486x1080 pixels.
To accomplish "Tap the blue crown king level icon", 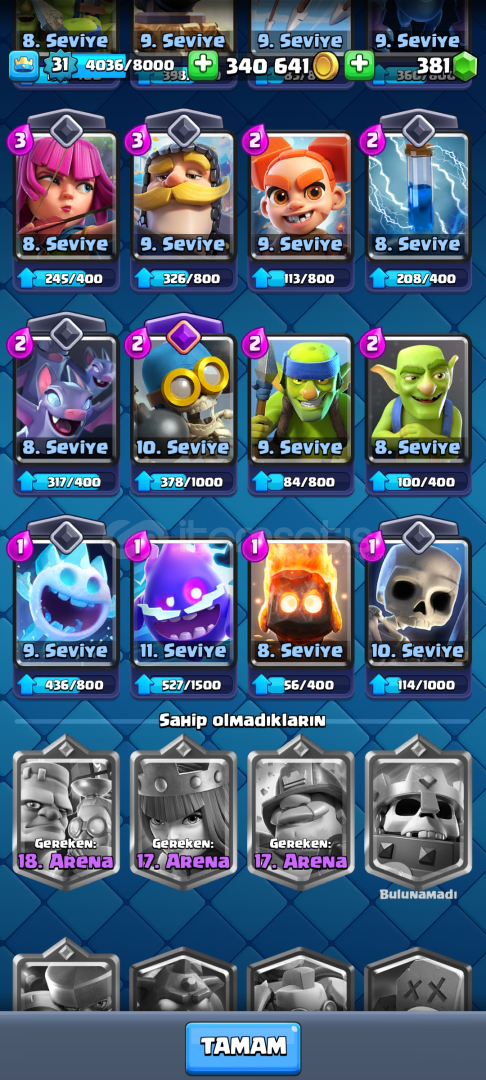I will [24, 65].
